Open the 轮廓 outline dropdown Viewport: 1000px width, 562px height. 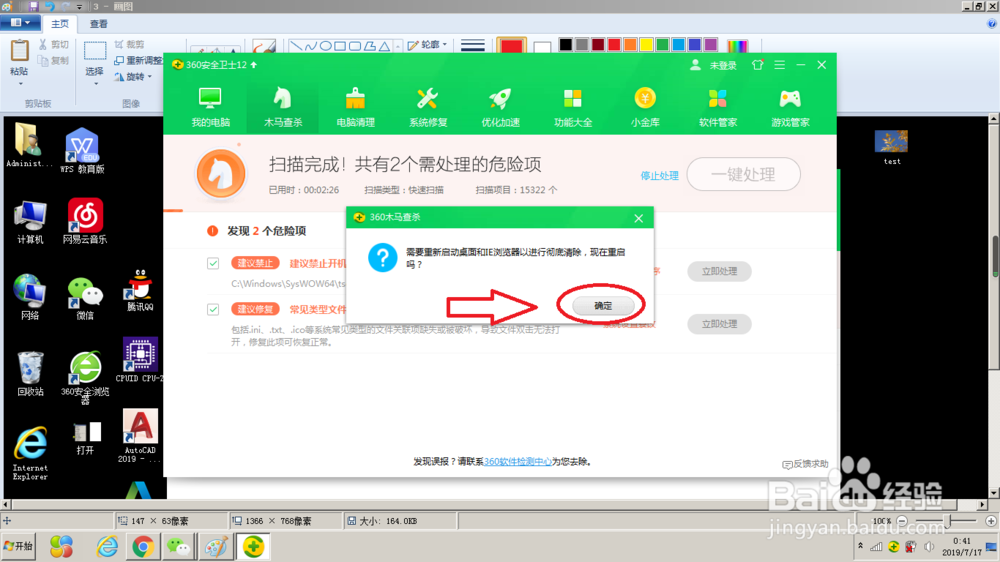(x=427, y=45)
